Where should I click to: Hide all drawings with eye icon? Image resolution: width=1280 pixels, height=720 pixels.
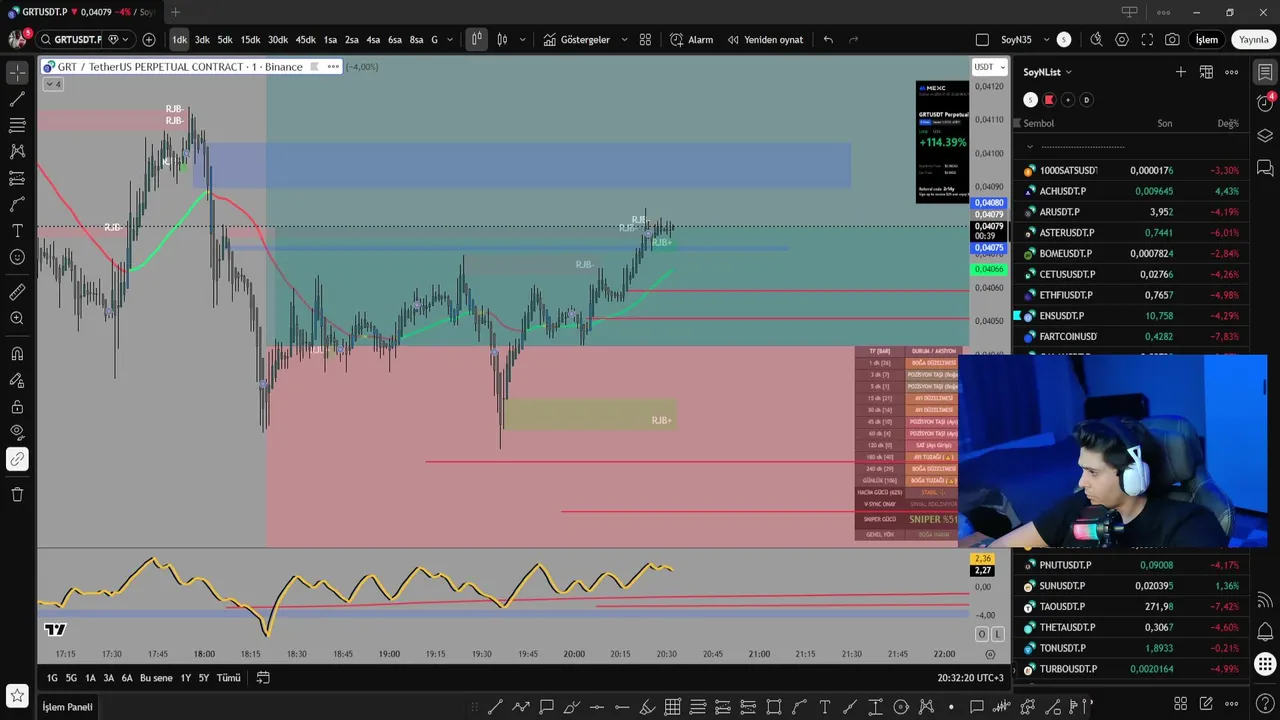point(17,432)
